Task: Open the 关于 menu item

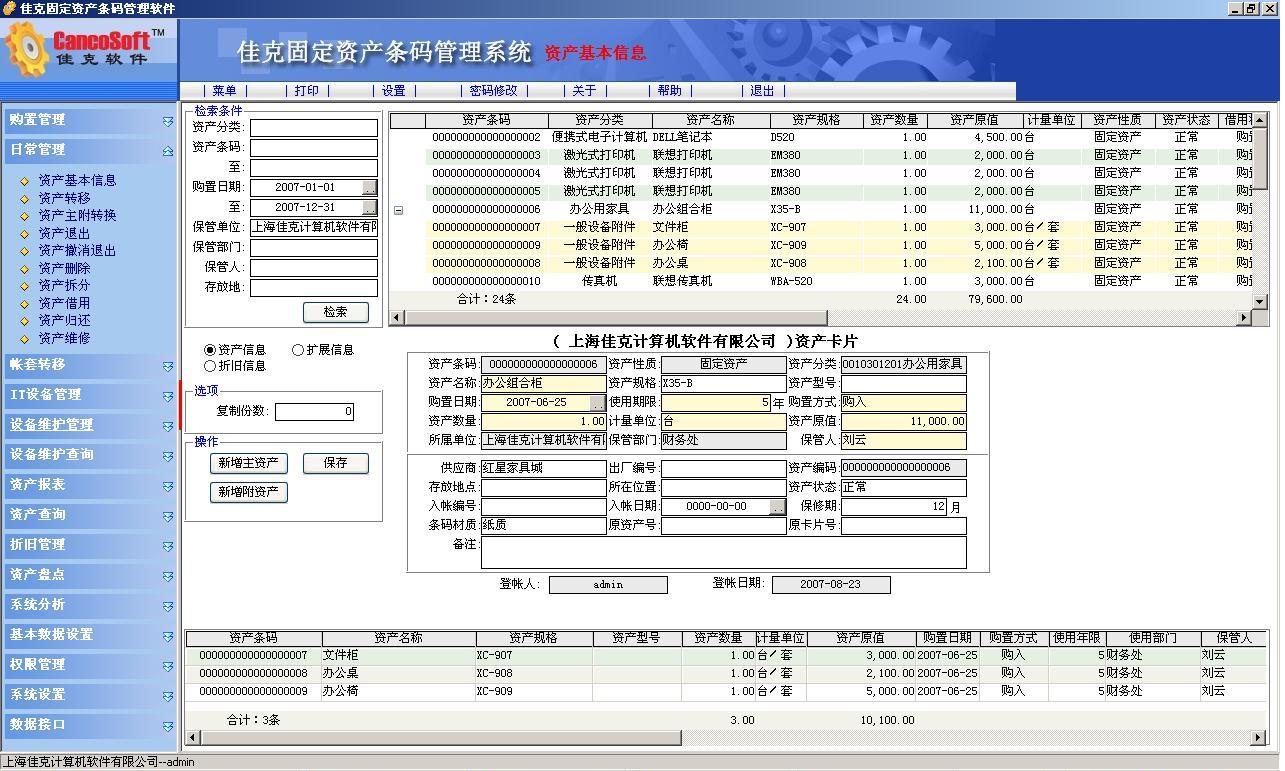Action: click(x=584, y=91)
